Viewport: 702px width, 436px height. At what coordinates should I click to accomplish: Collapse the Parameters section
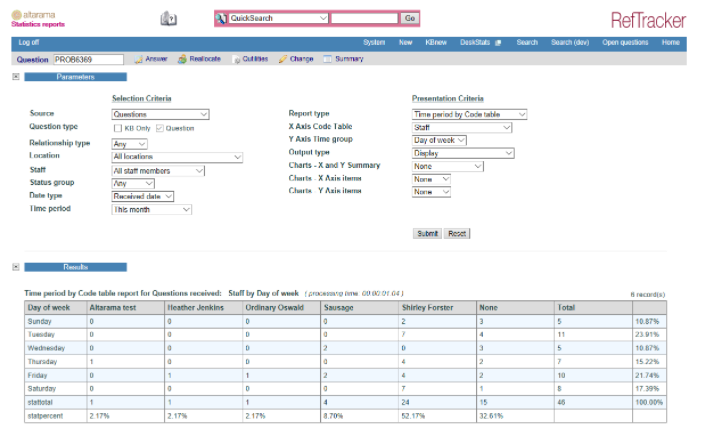pyautogui.click(x=16, y=77)
